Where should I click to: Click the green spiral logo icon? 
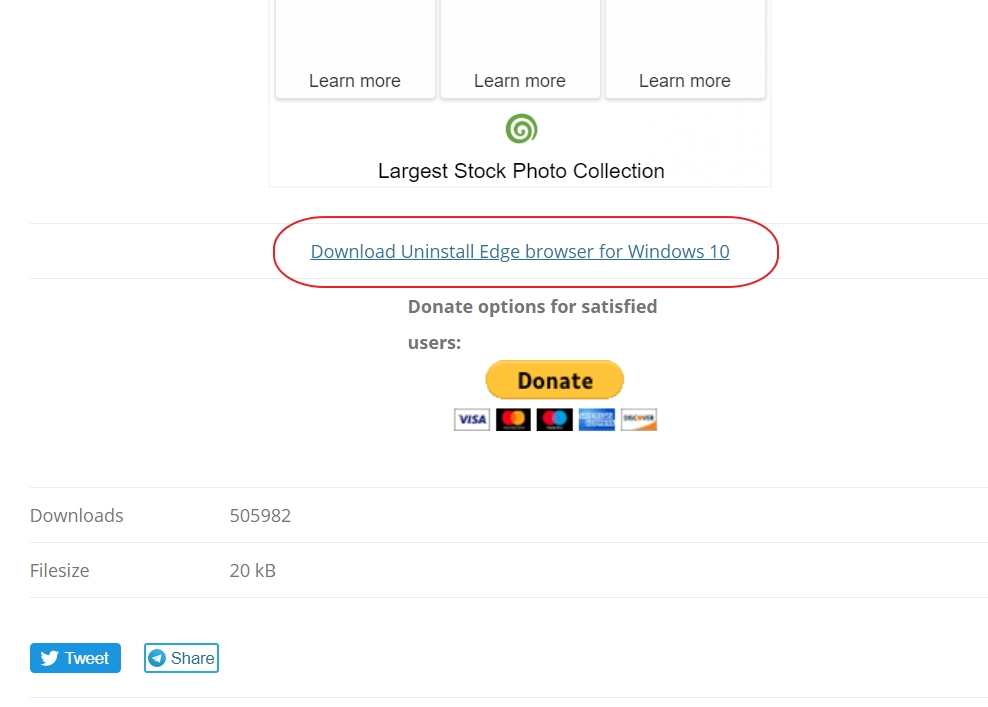521,129
